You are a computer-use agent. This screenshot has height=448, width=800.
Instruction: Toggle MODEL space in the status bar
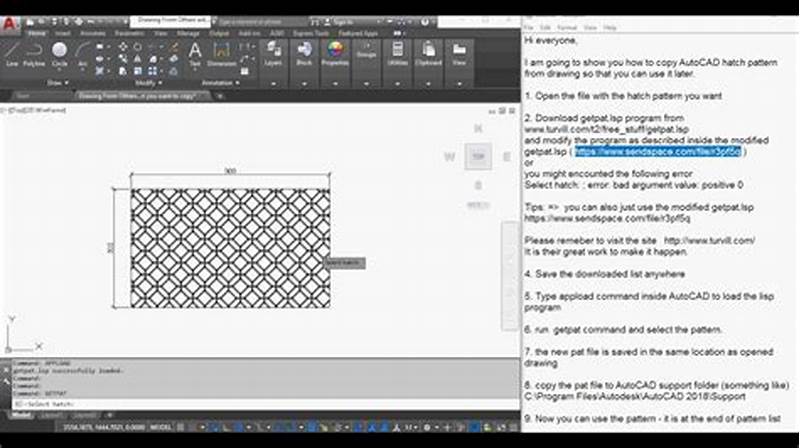click(161, 428)
